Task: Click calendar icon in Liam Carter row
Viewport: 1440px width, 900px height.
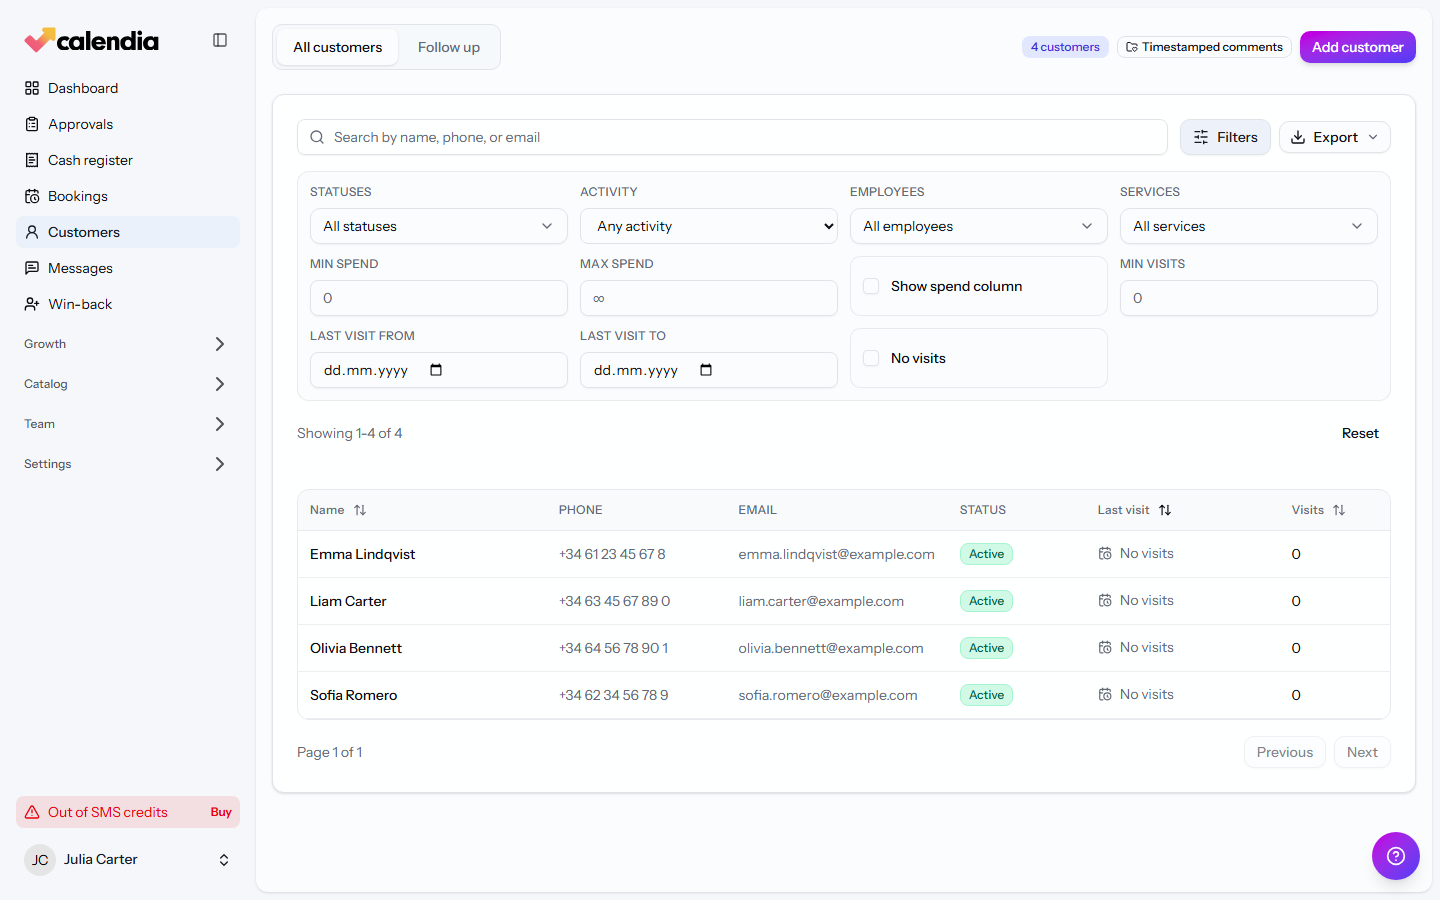Action: [x=1105, y=601]
